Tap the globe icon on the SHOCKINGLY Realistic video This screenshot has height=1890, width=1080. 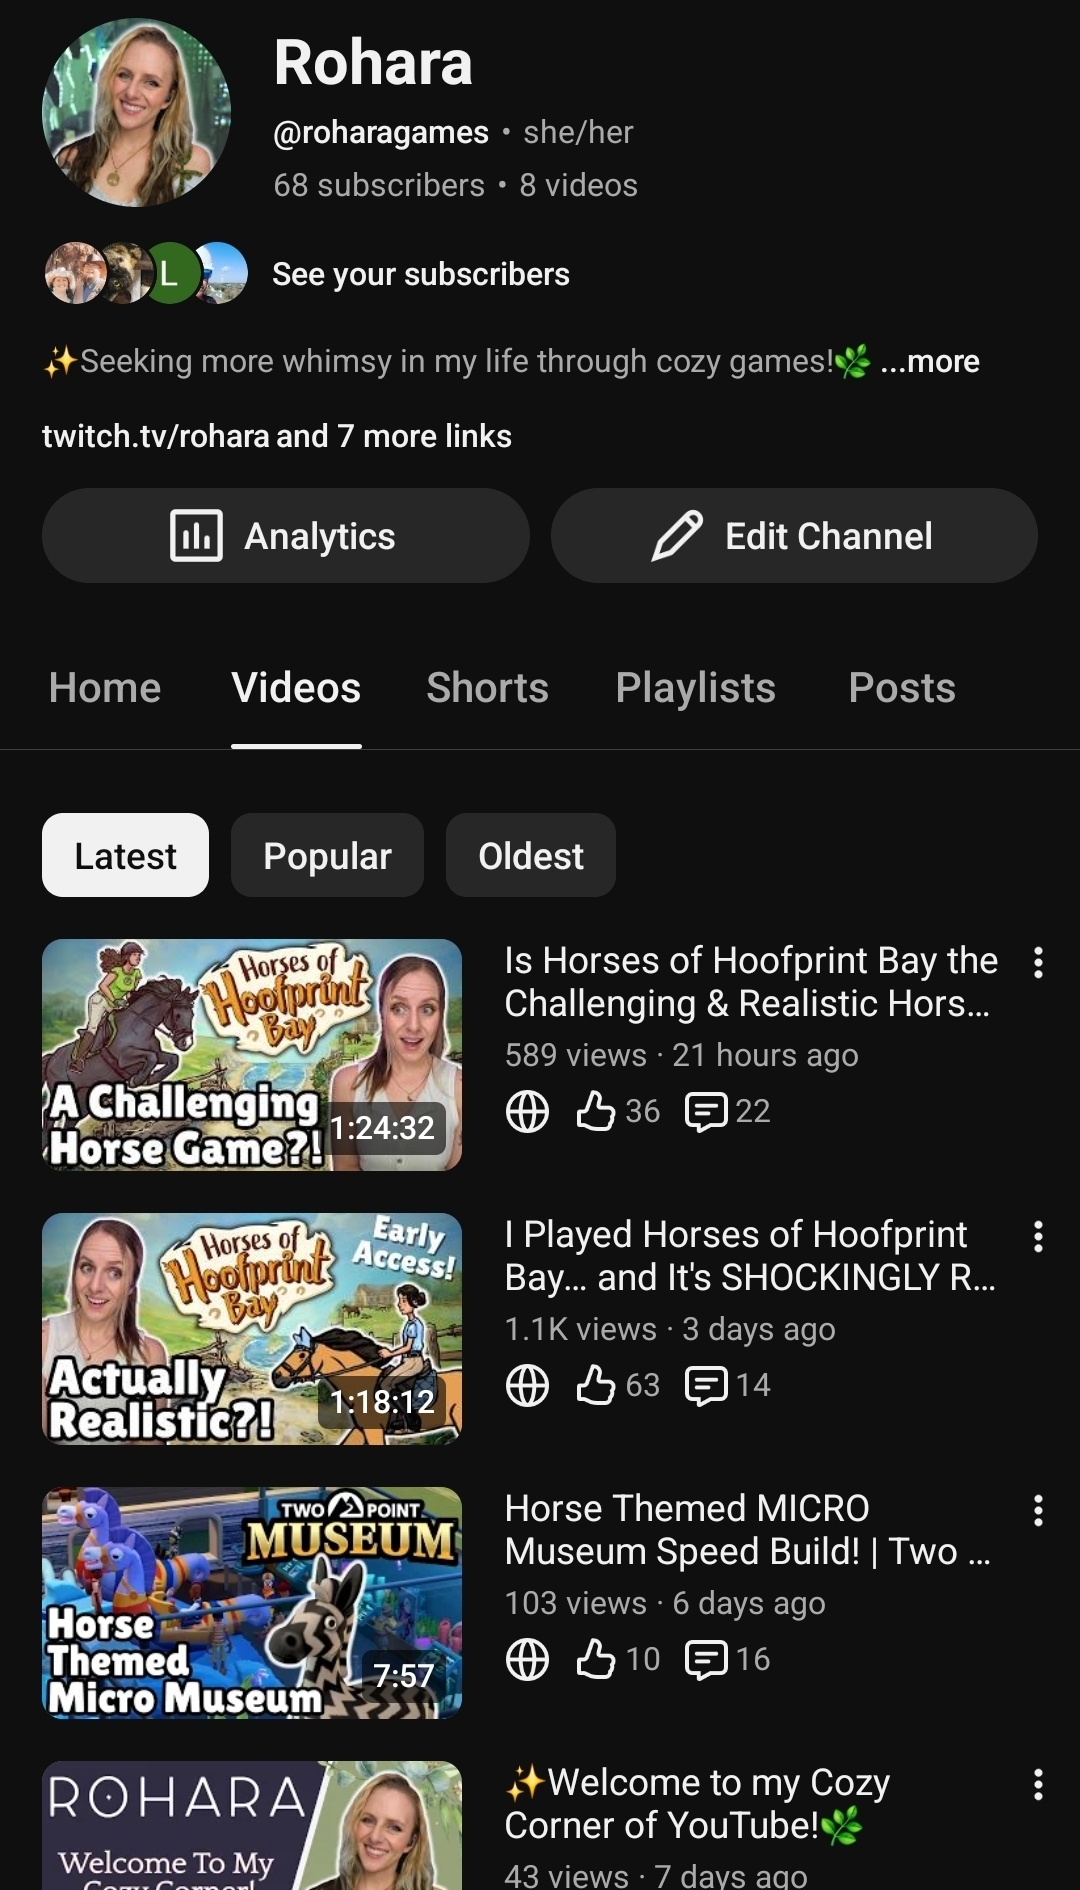click(527, 1385)
